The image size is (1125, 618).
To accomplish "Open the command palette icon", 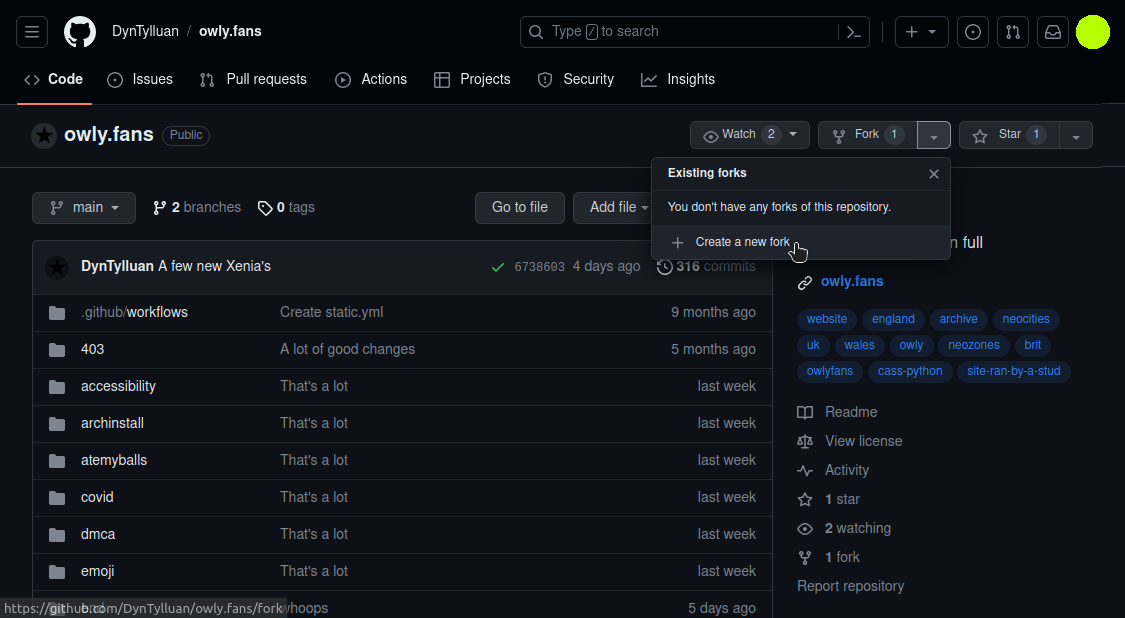I will click(853, 32).
